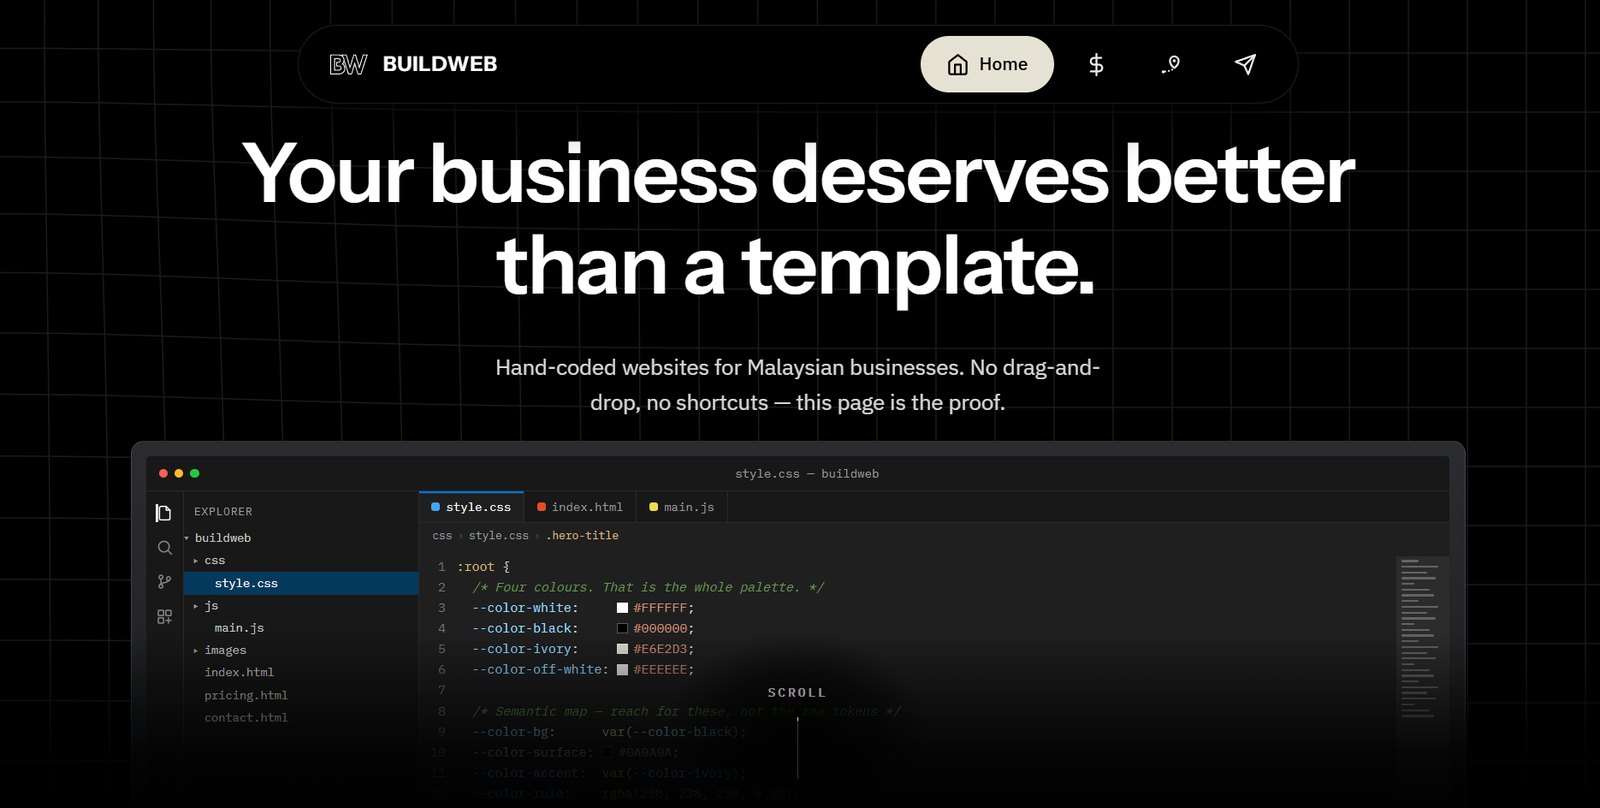Click the code minimap on the editor's right
1600x808 pixels.
click(1420, 640)
